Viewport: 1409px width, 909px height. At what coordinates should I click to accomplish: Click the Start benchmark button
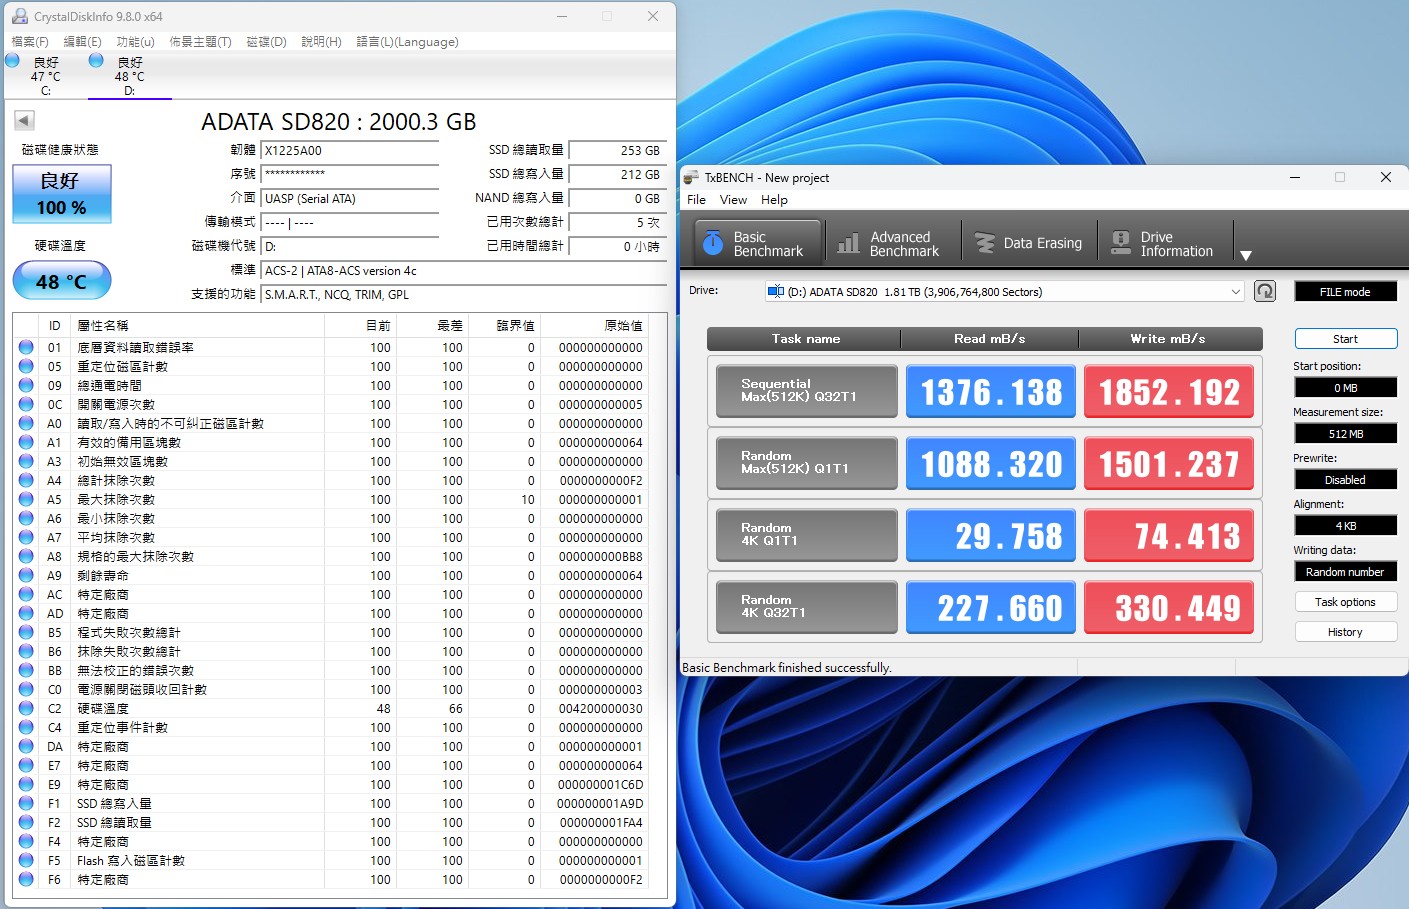pyautogui.click(x=1345, y=339)
